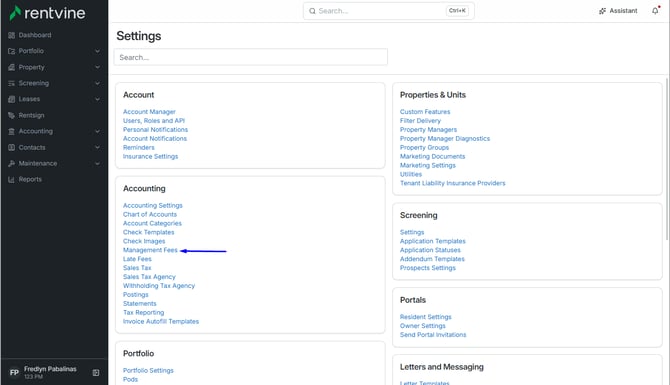Select Leases sidebar label
The height and width of the screenshot is (385, 670).
tap(29, 99)
